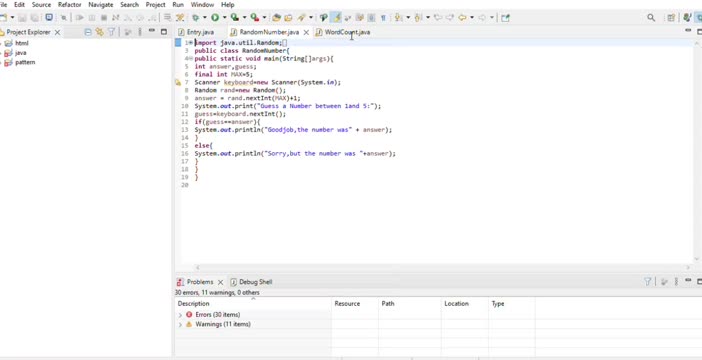The image size is (702, 360).
Task: Open the Search magnifier icon at top right
Action: (651, 18)
